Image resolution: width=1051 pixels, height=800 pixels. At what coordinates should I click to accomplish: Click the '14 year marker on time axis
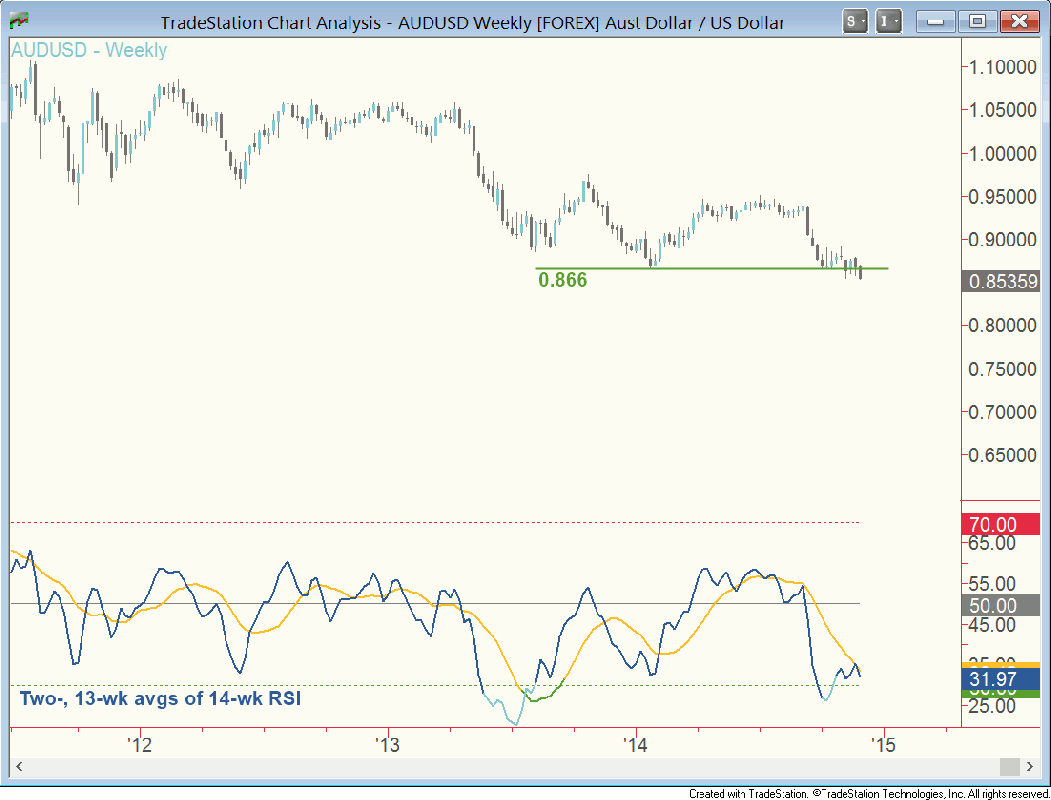635,745
